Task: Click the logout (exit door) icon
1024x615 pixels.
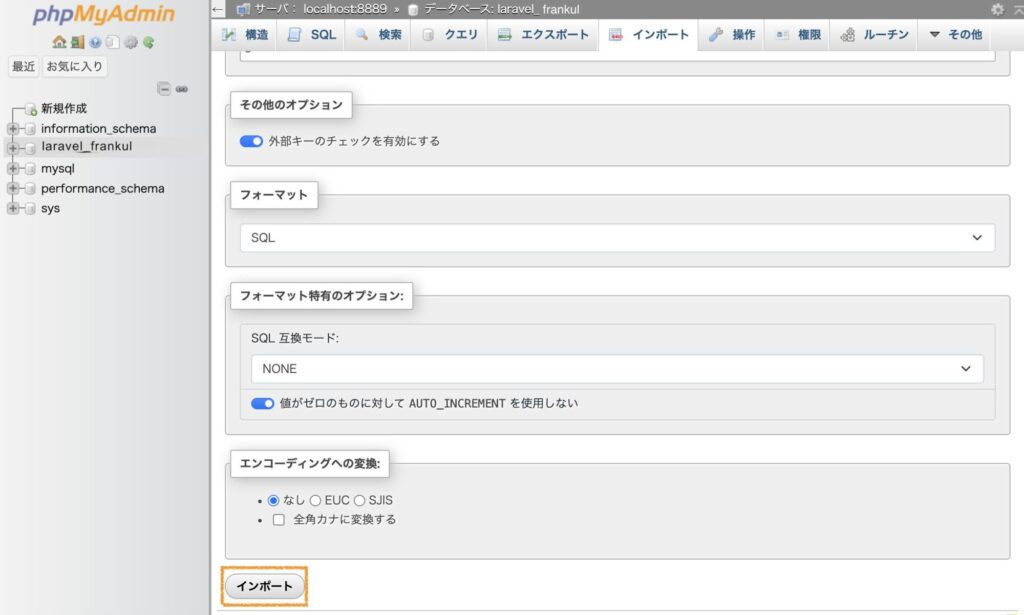Action: (77, 43)
